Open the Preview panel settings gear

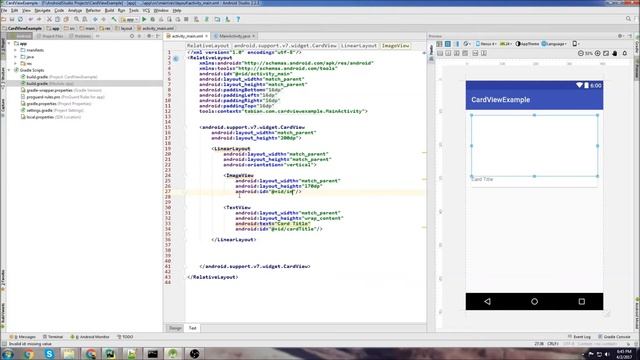click(x=620, y=36)
